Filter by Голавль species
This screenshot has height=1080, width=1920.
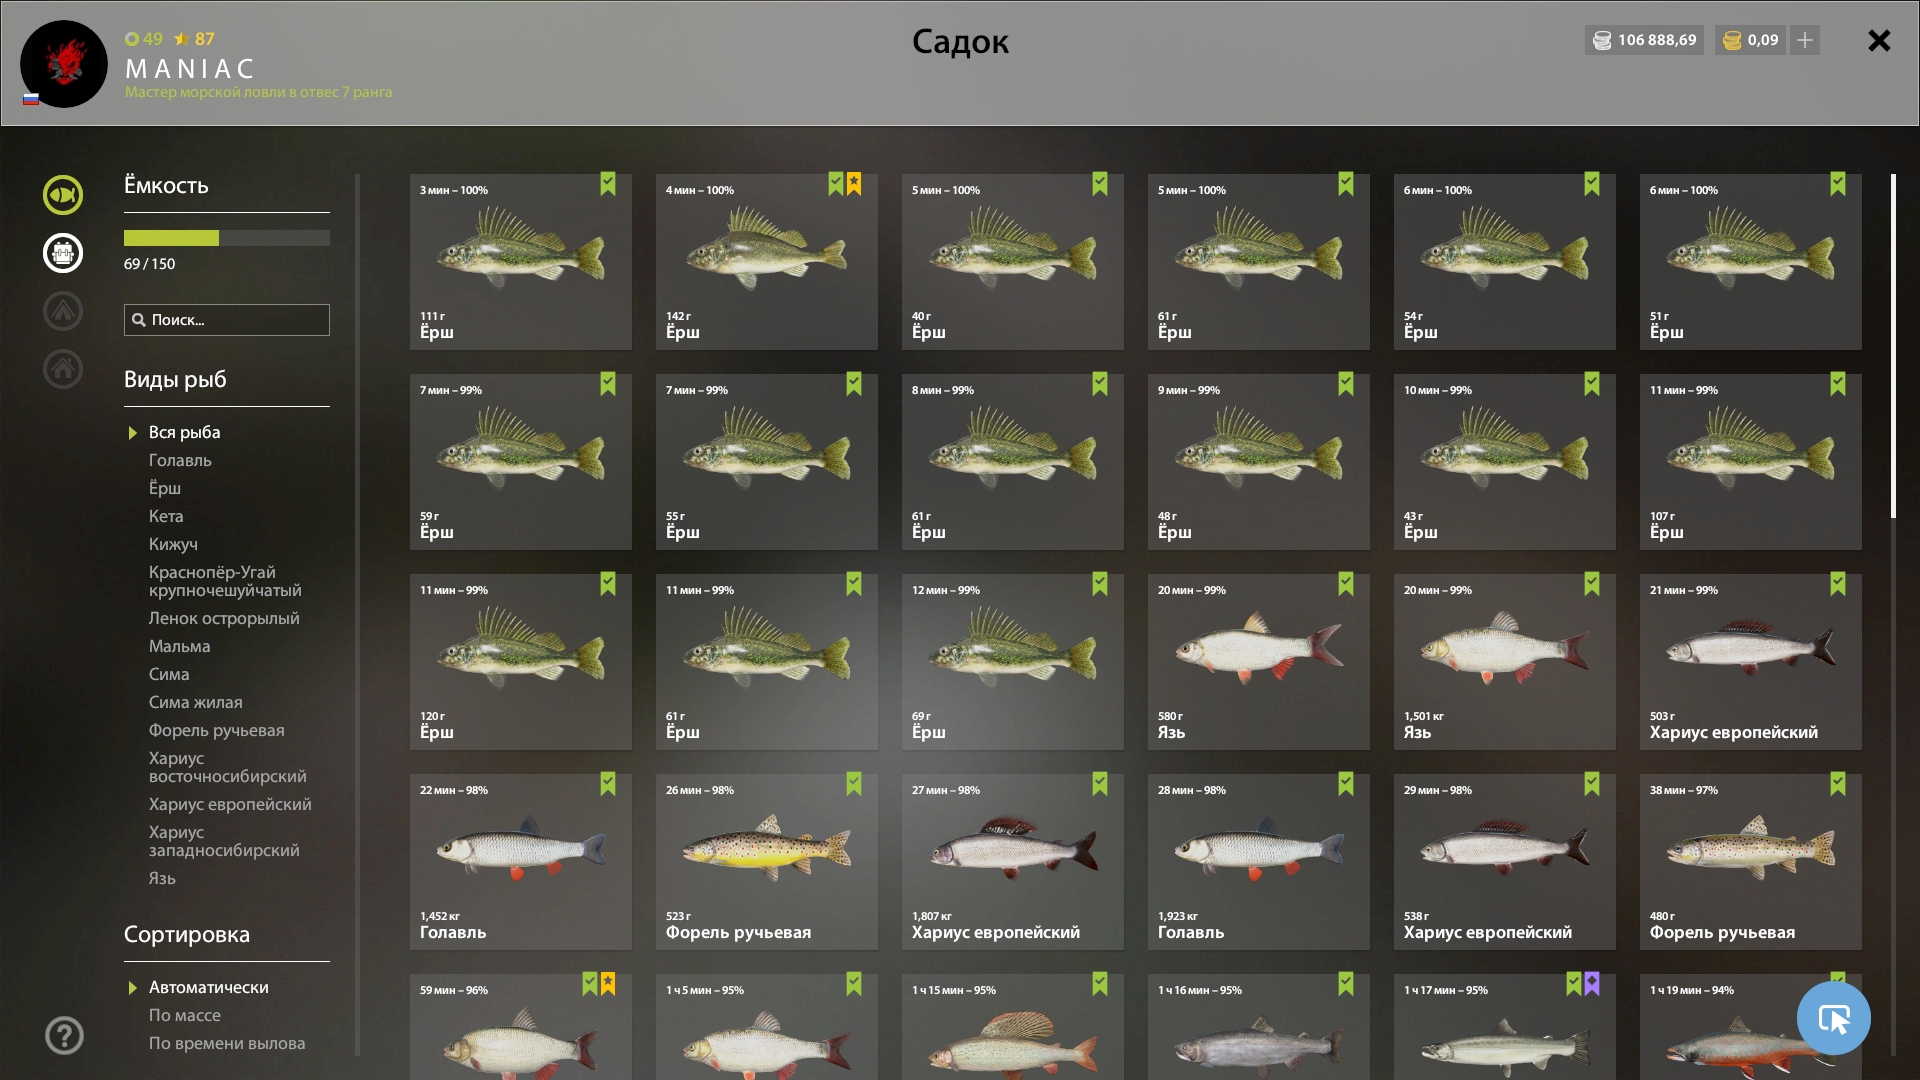point(180,460)
